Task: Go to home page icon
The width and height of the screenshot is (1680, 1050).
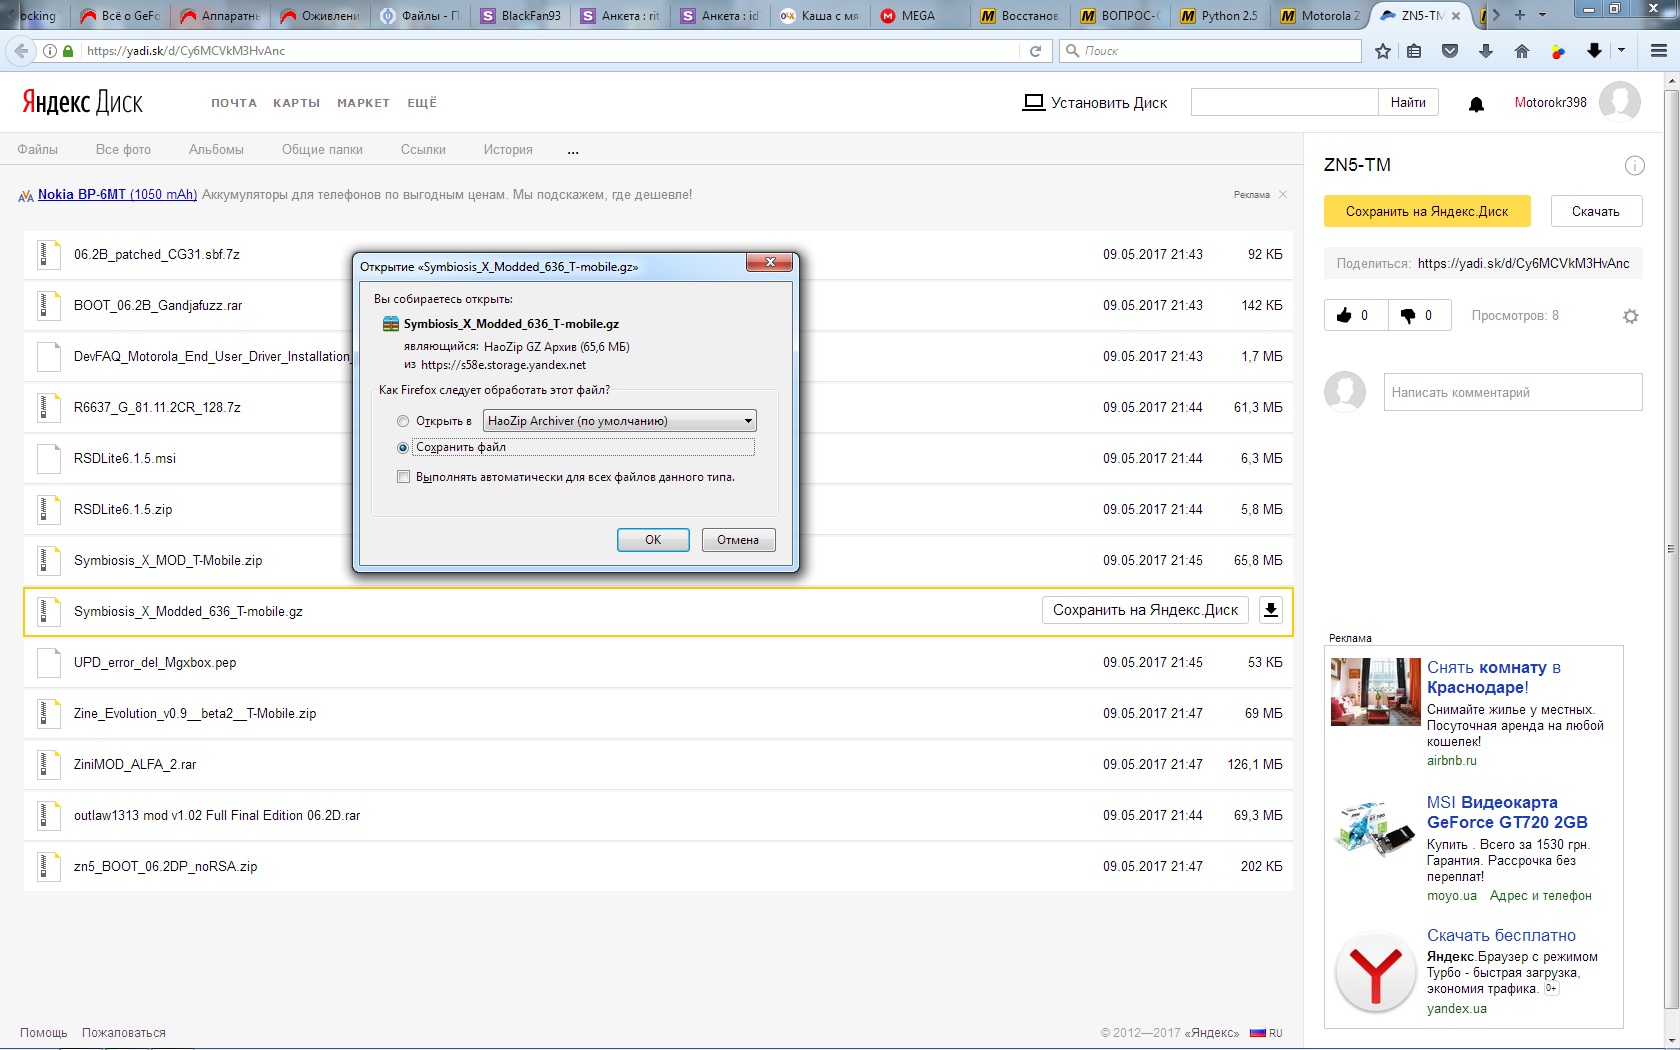Action: pyautogui.click(x=1522, y=51)
